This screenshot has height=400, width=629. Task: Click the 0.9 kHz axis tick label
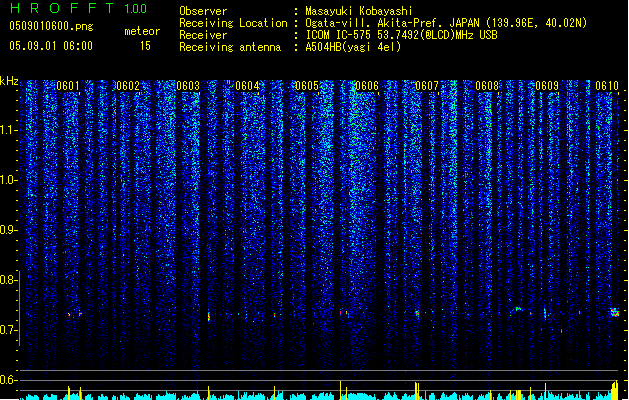coord(8,230)
